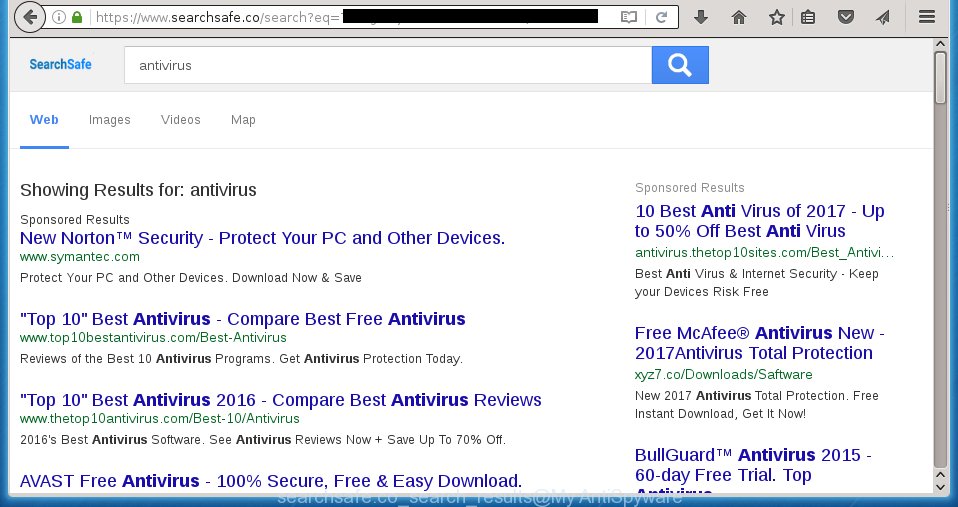
Task: Select the Web results tab
Action: click(x=44, y=120)
